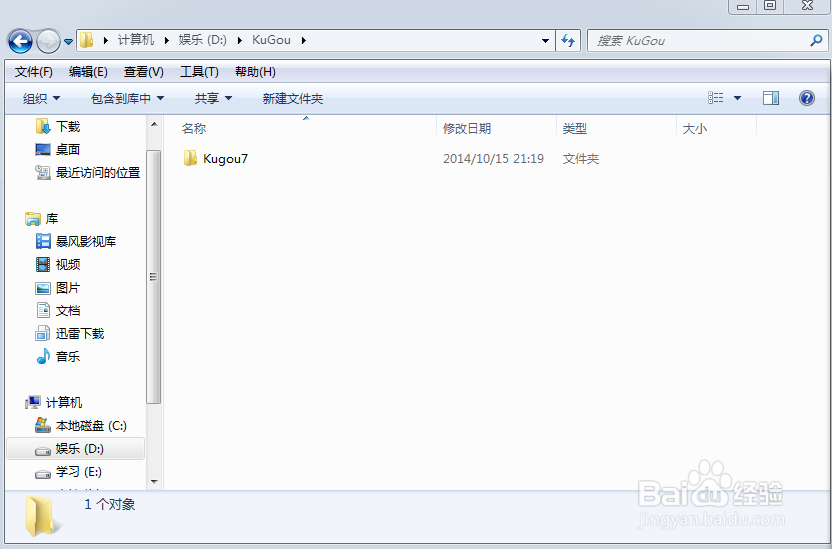Screen dimensions: 832x549
Task: Go back with the blue Back arrow
Action: 20,41
